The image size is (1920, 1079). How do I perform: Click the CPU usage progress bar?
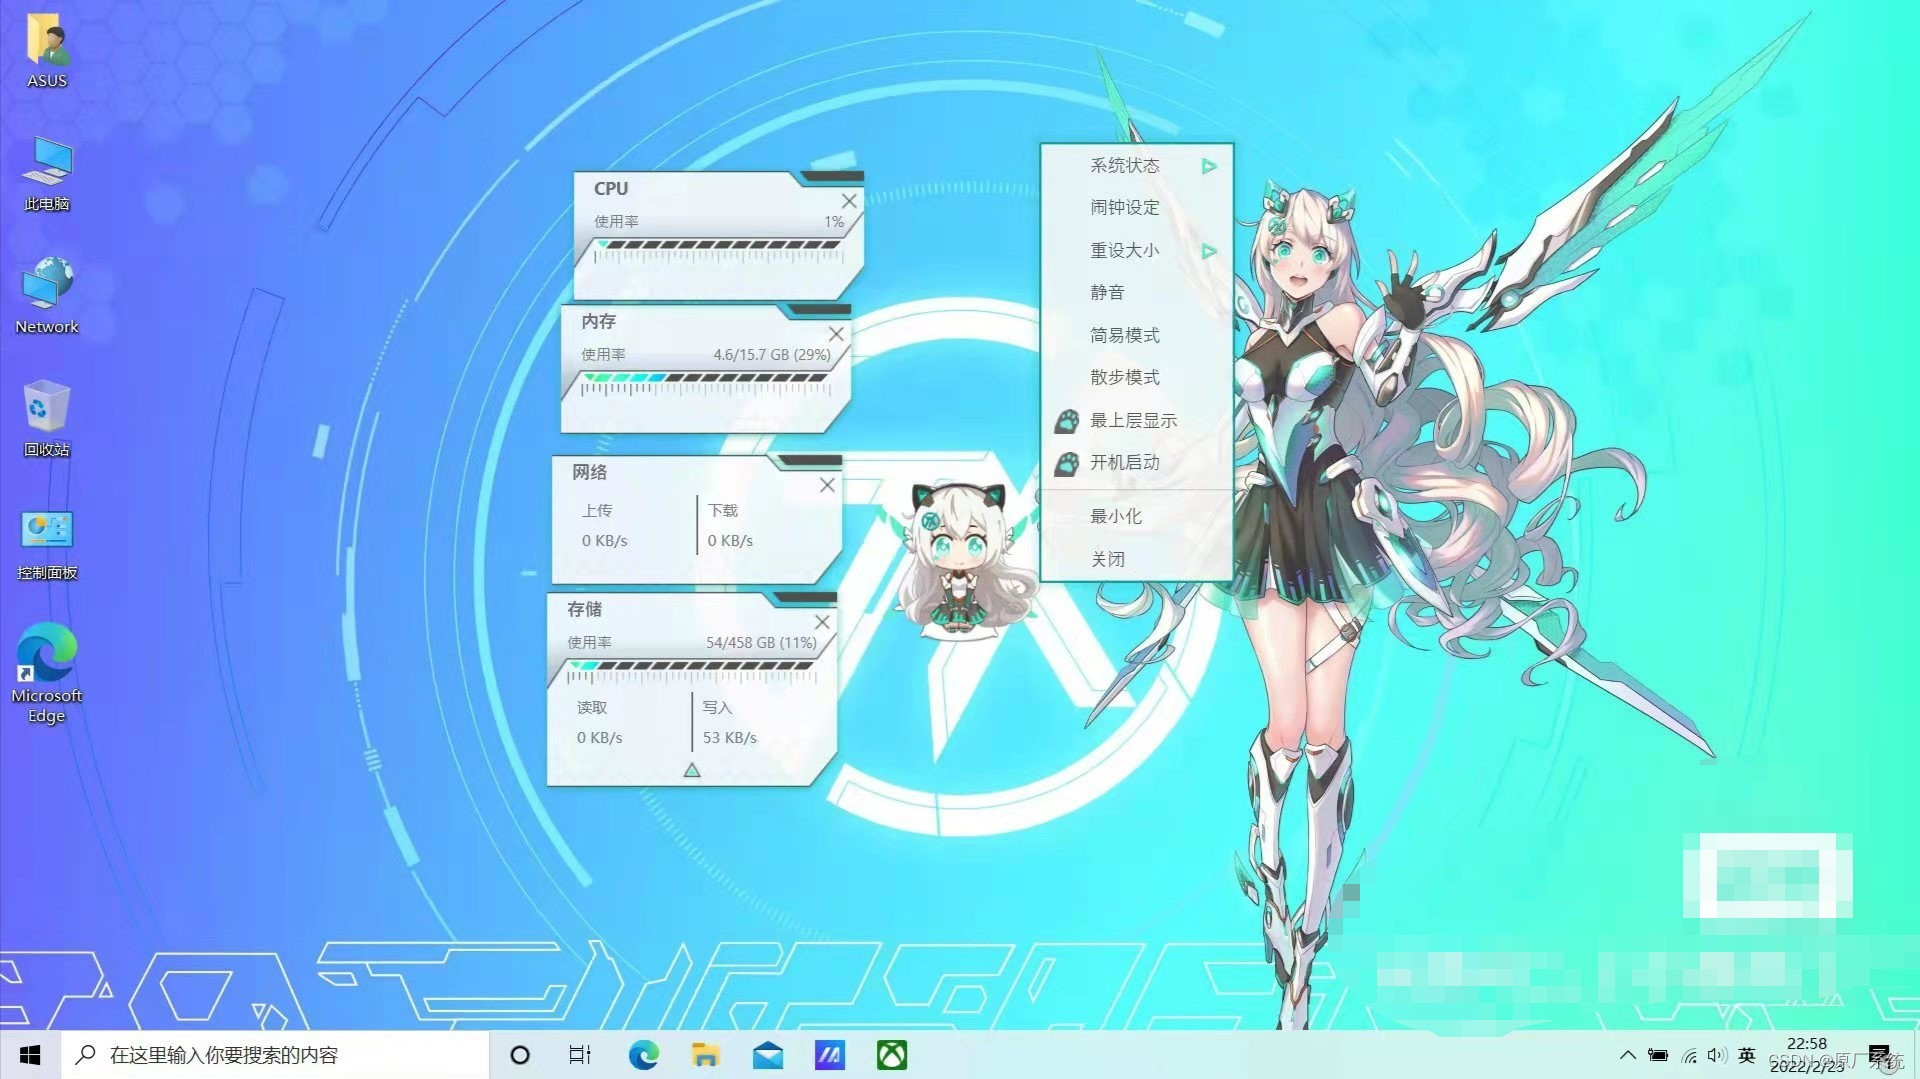[717, 245]
